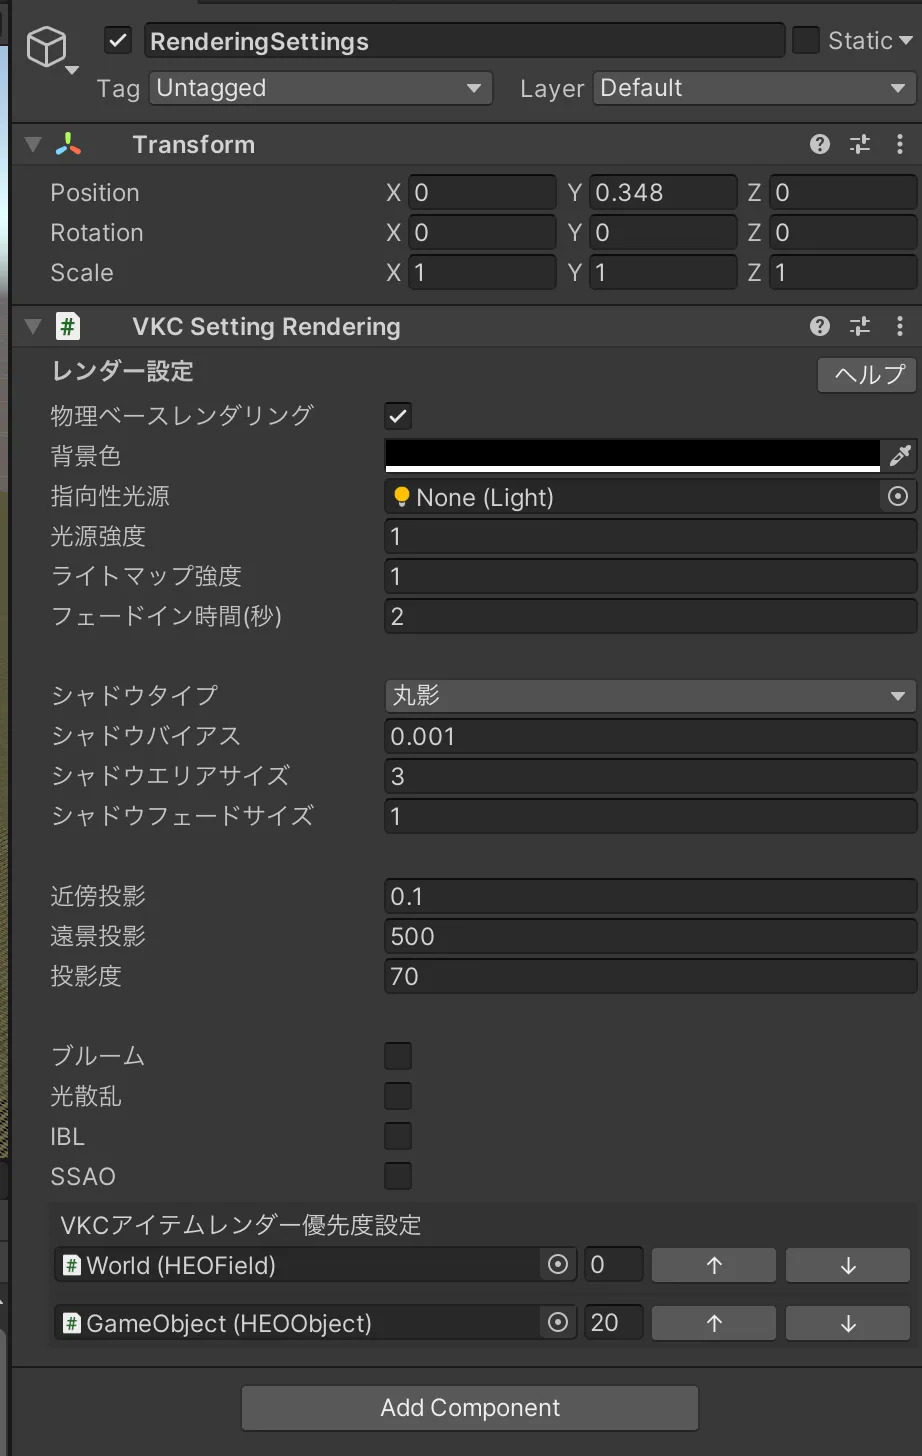Enable the ブルーム checkbox
The image size is (922, 1456).
[398, 1056]
